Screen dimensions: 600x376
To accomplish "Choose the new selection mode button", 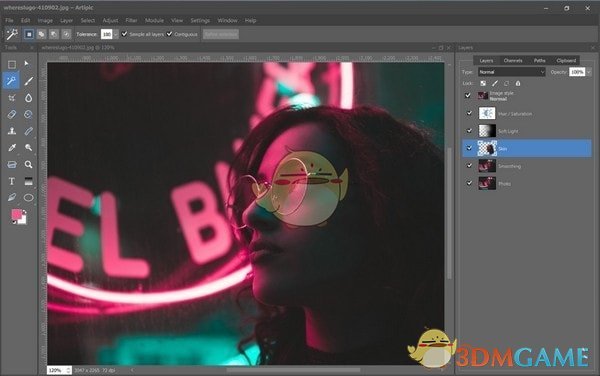I will tap(29, 34).
